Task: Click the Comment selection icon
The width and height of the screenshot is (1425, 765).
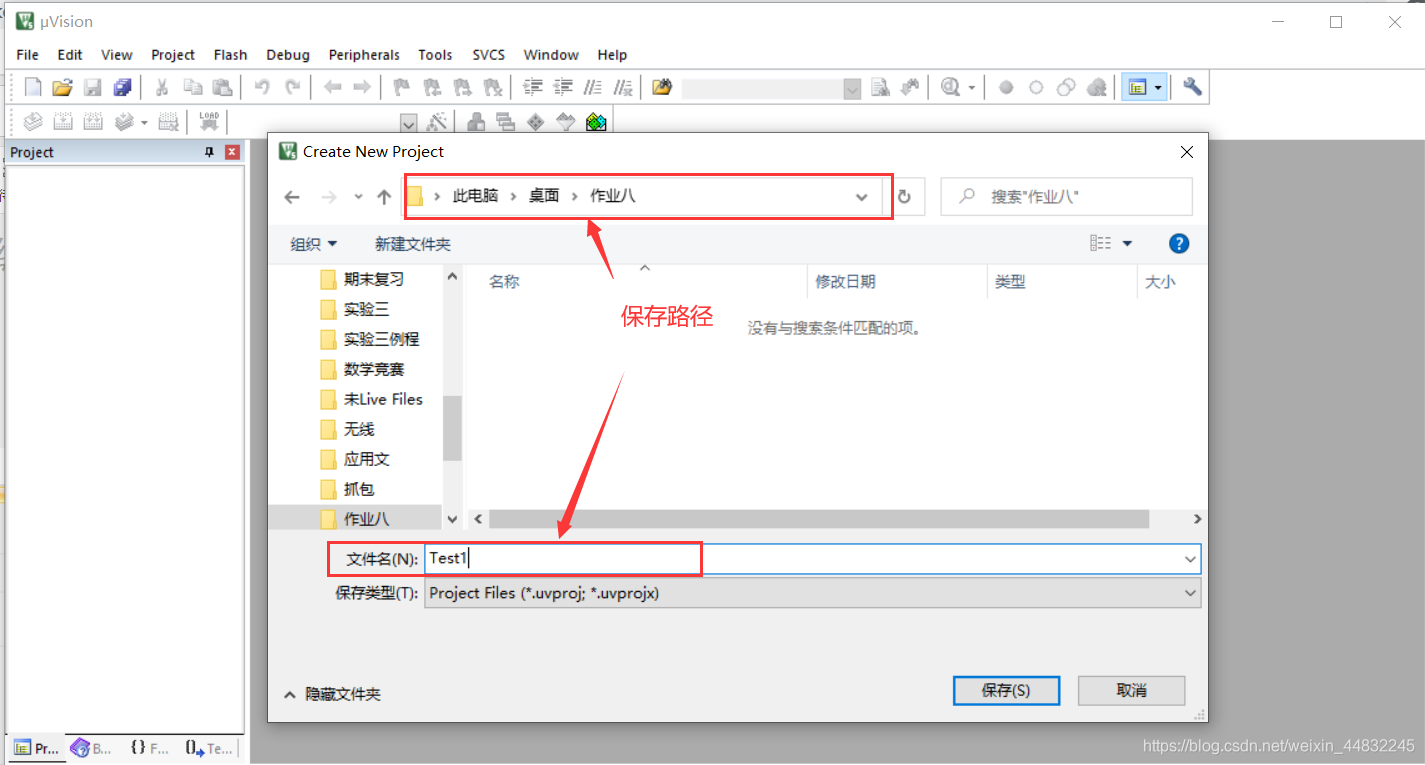Action: pos(593,87)
